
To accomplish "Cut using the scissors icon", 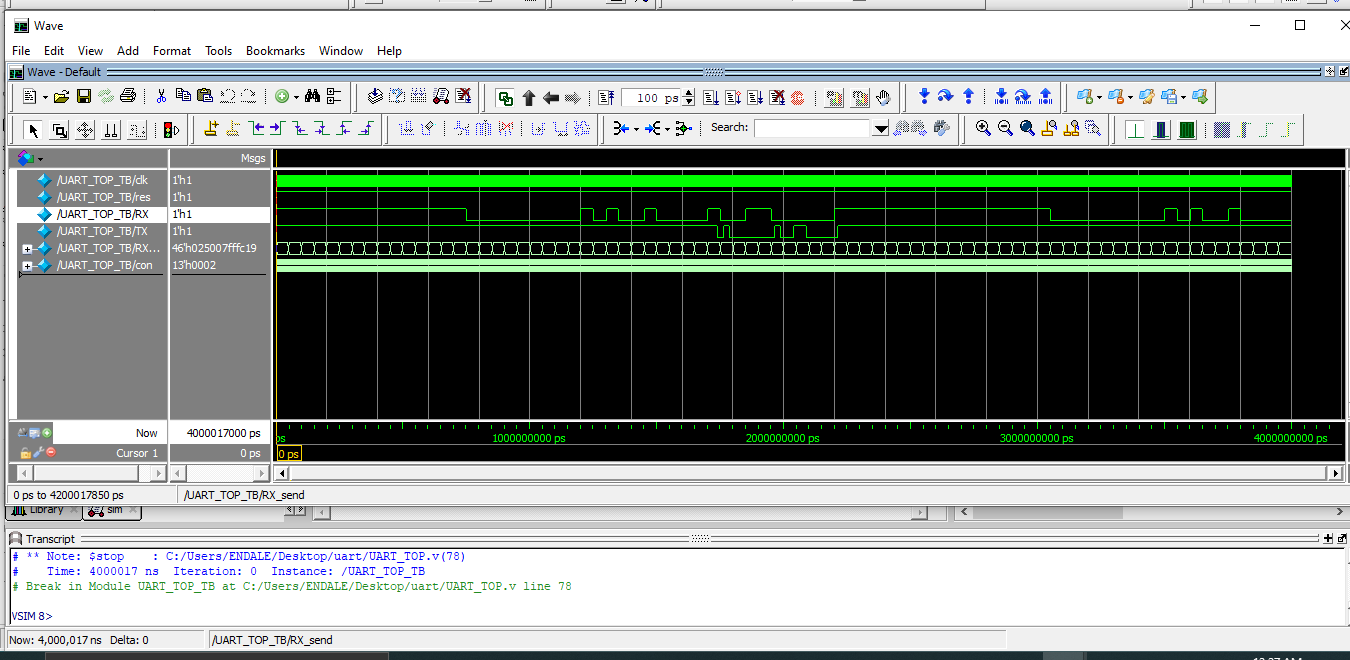I will point(162,97).
